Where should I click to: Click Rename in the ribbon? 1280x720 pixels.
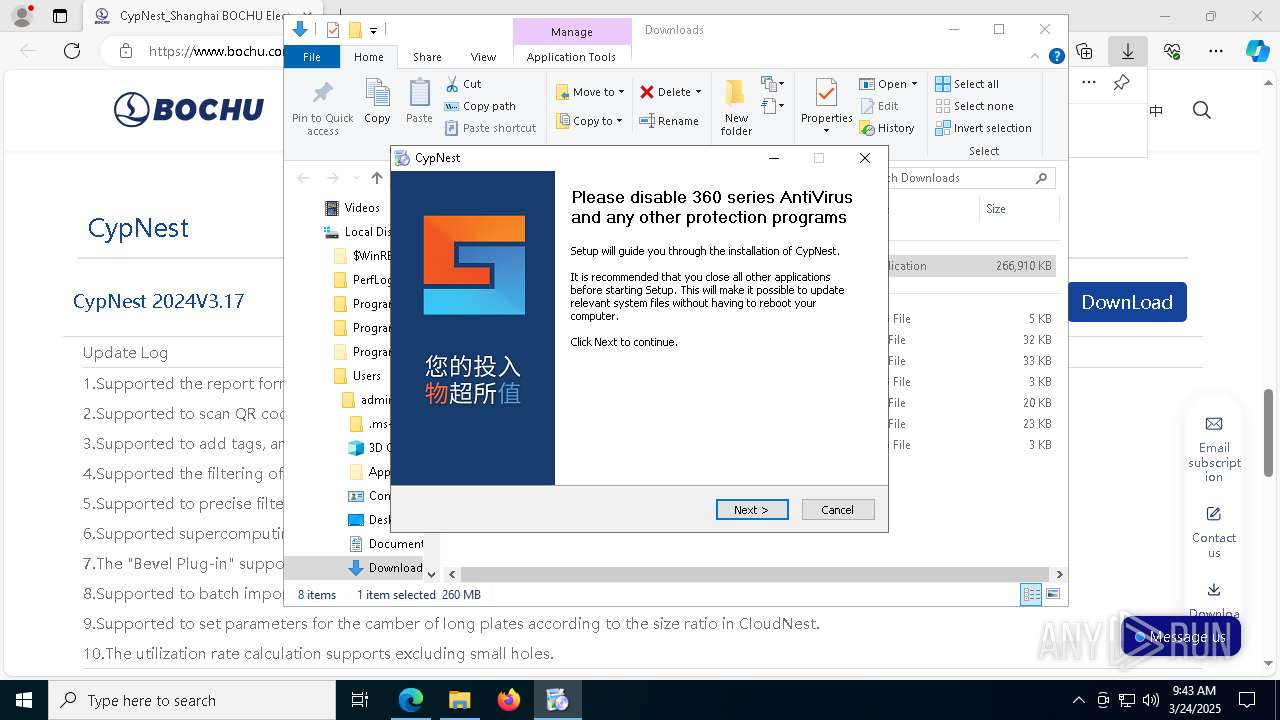pyautogui.click(x=670, y=121)
